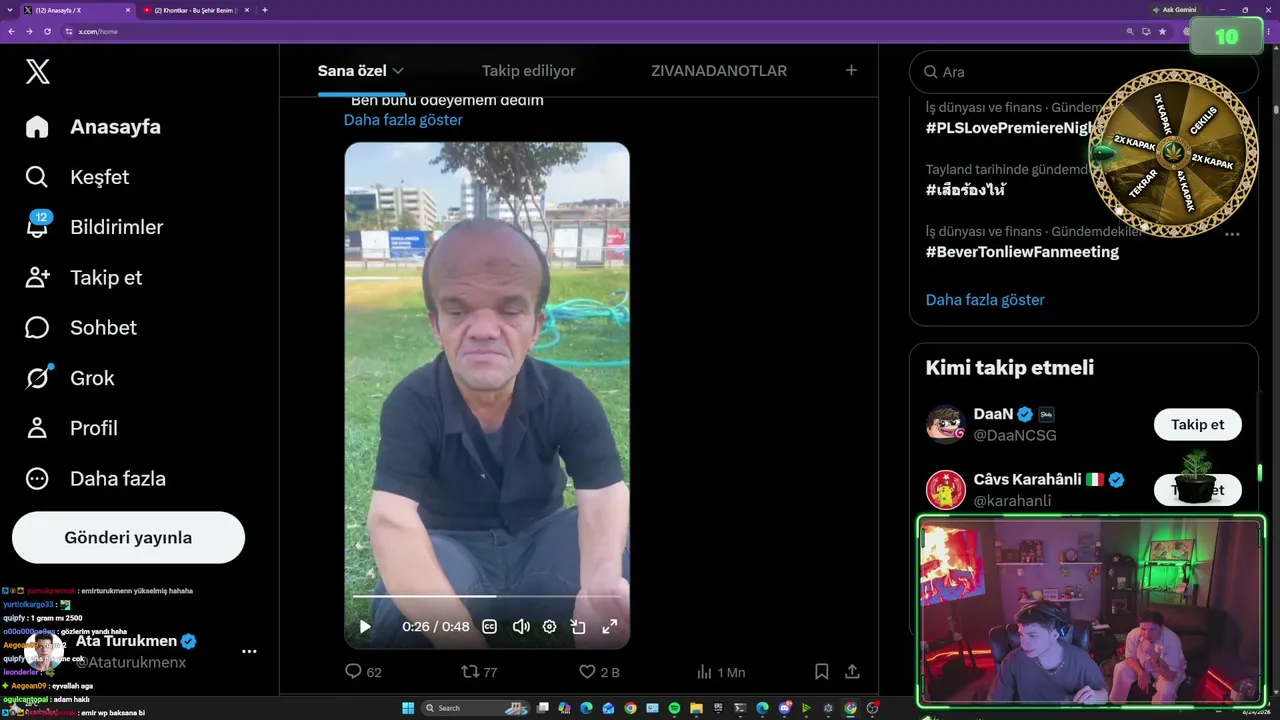Open File Explorer from the taskbar
Screen dimensions: 1280x720
click(696, 708)
